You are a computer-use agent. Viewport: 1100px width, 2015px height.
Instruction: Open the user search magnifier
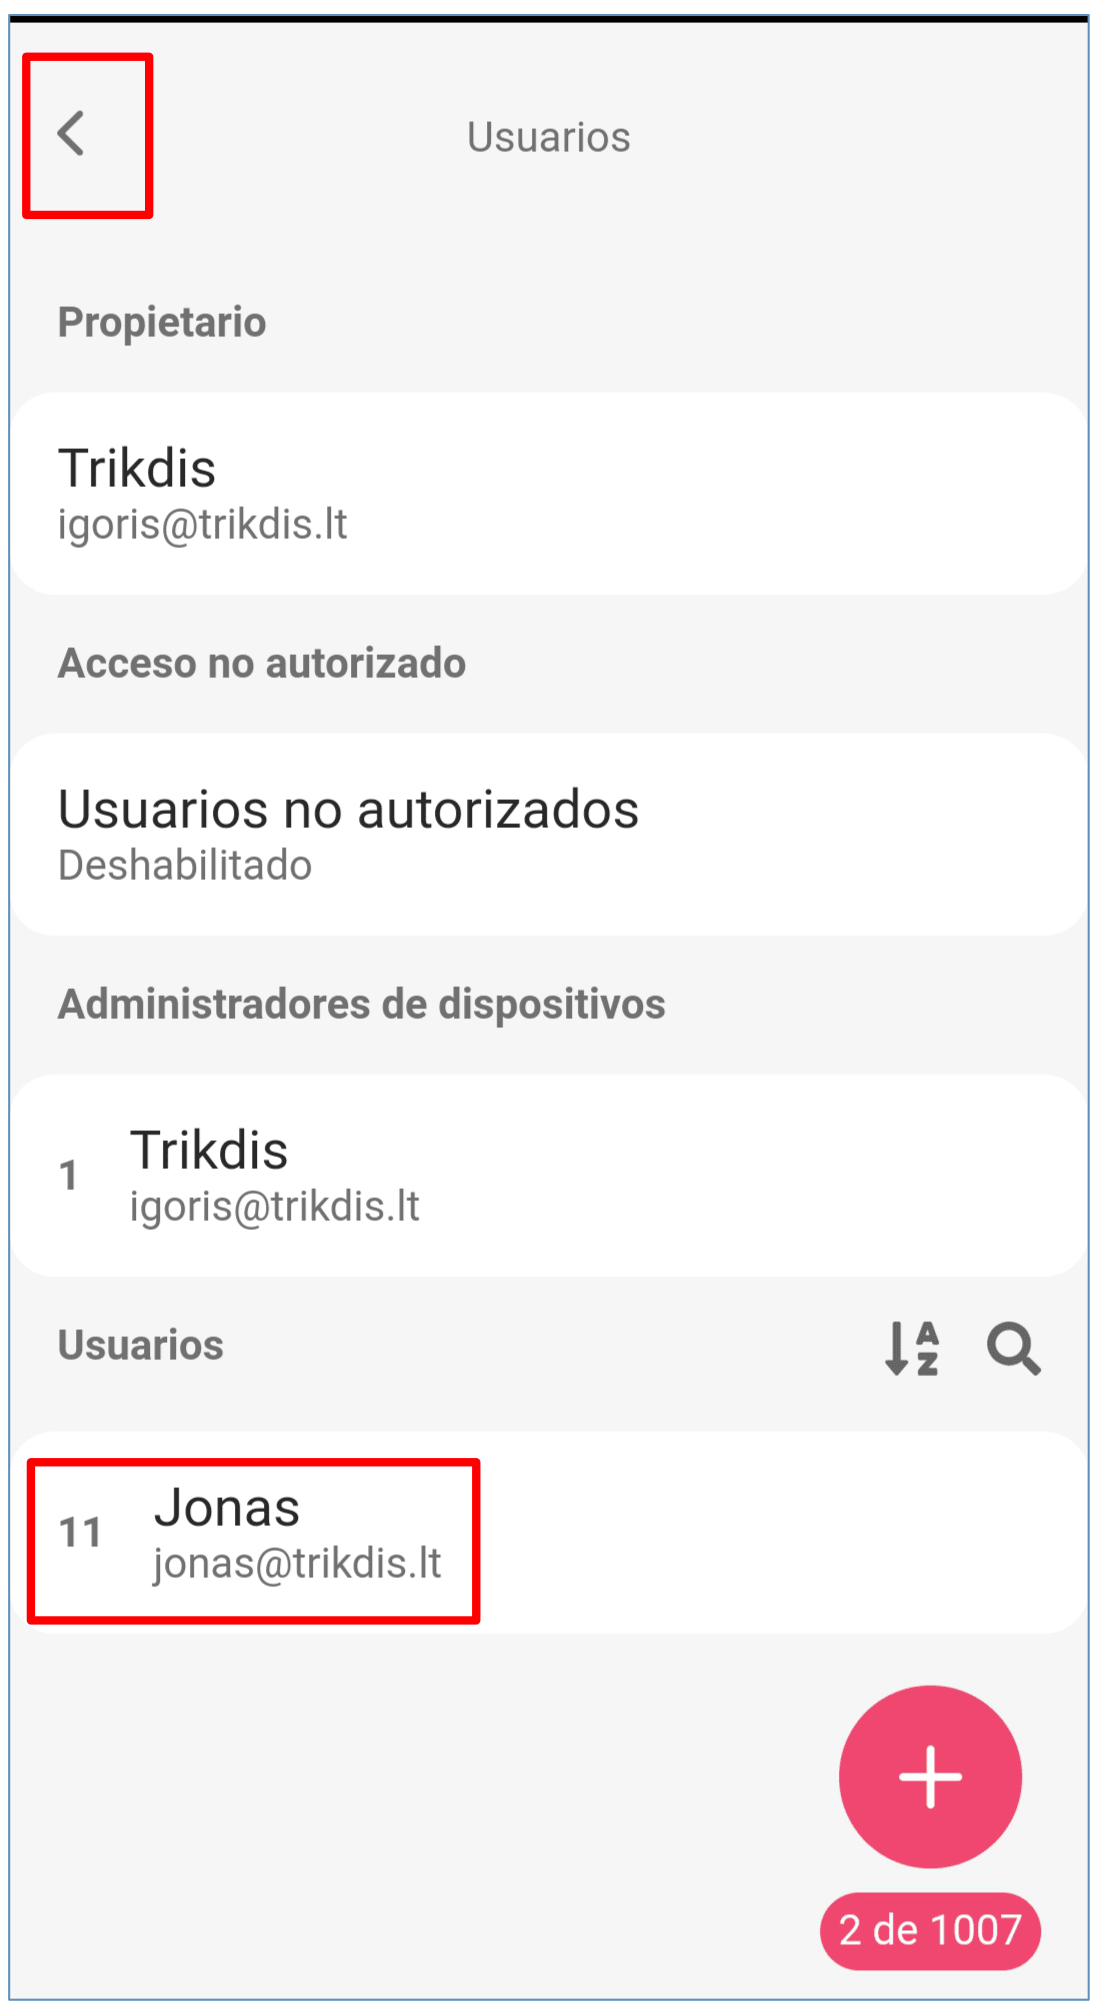pyautogui.click(x=1013, y=1348)
